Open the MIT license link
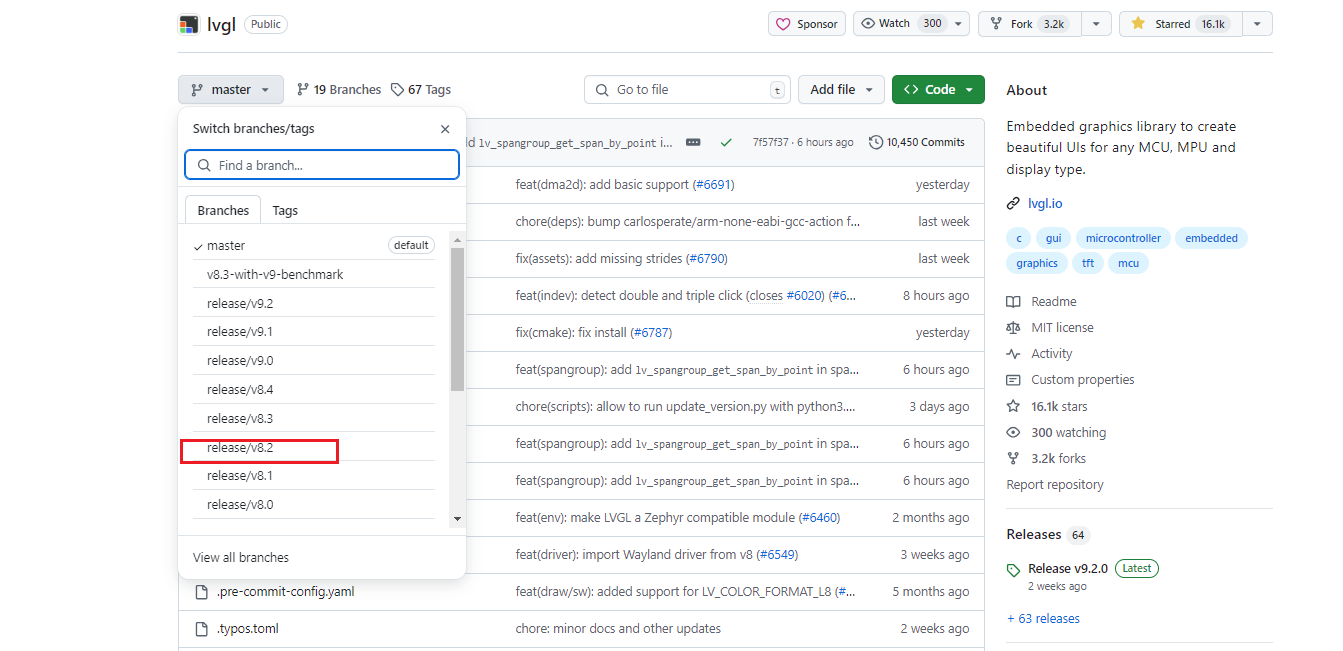The image size is (1343, 651). (1051, 328)
